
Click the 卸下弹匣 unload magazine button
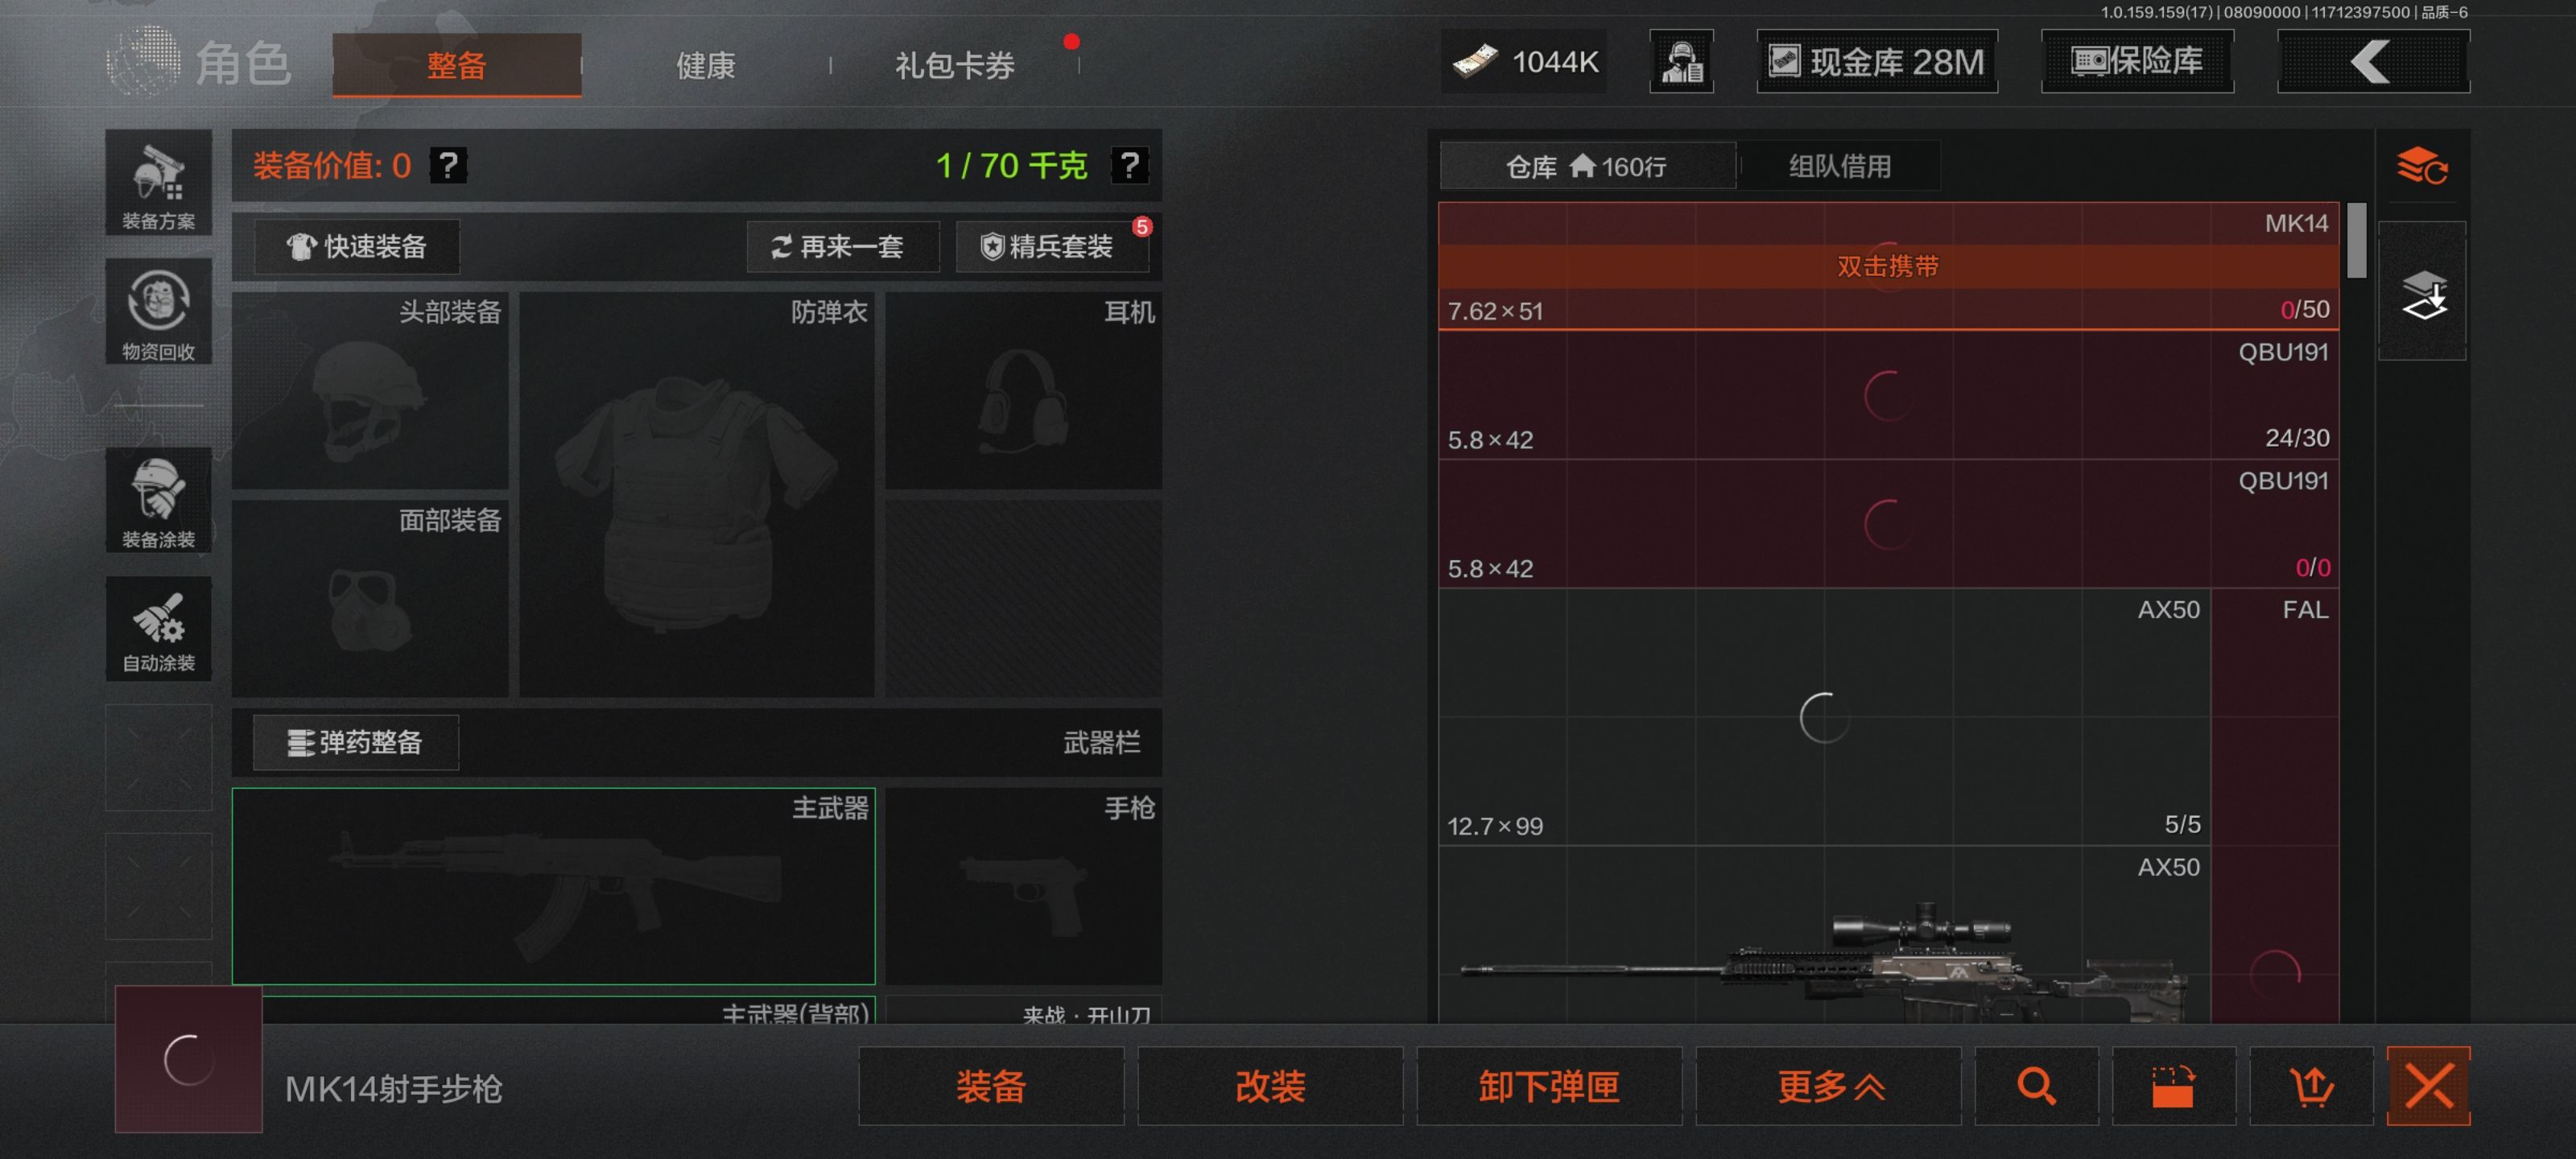click(x=1549, y=1086)
